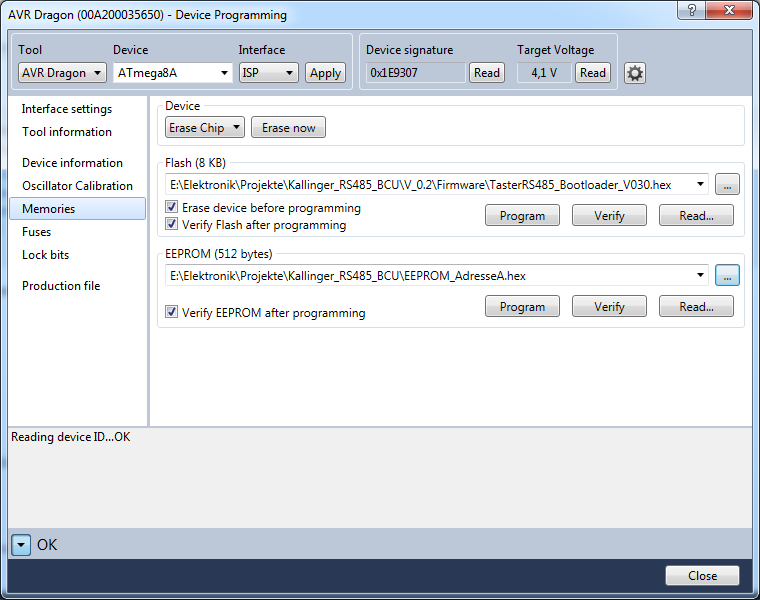Image resolution: width=760 pixels, height=600 pixels.
Task: Open Tool information page
Action: pyautogui.click(x=67, y=132)
